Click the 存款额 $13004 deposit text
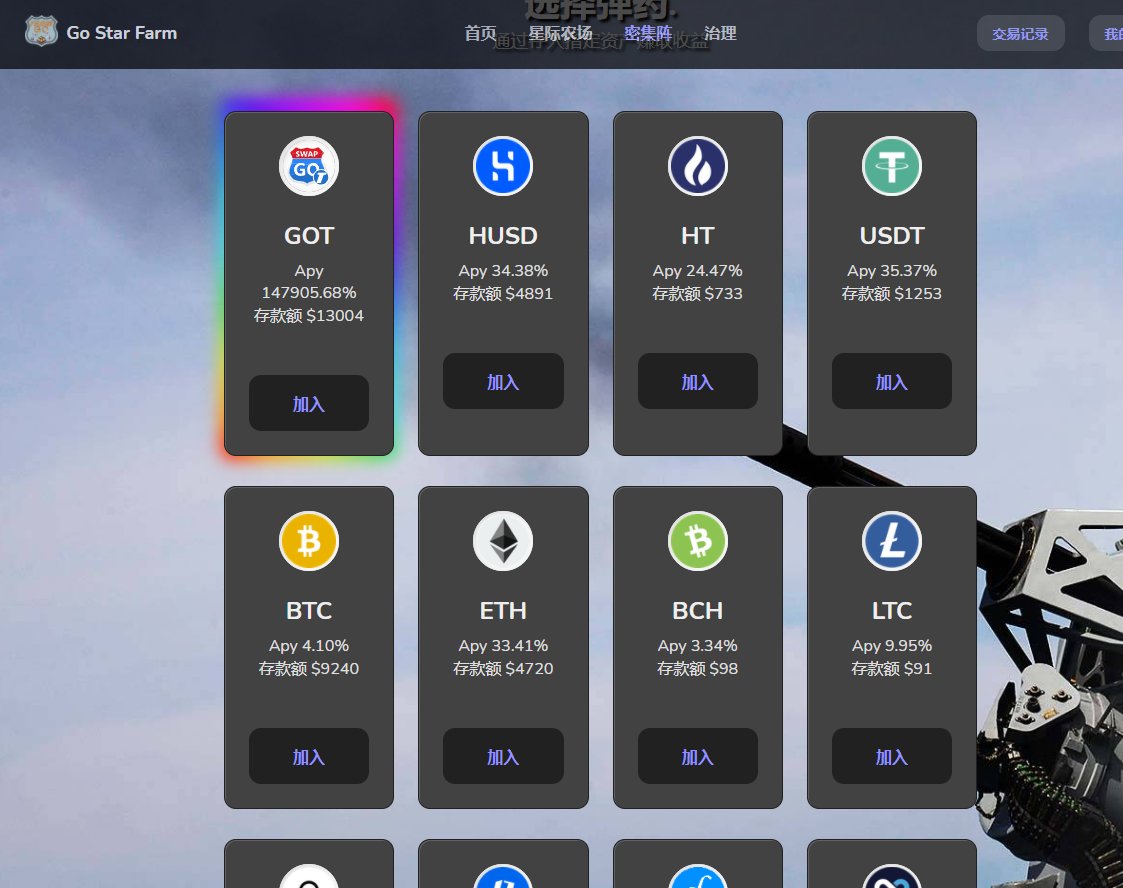Screen dimensions: 1123x888 click(309, 316)
